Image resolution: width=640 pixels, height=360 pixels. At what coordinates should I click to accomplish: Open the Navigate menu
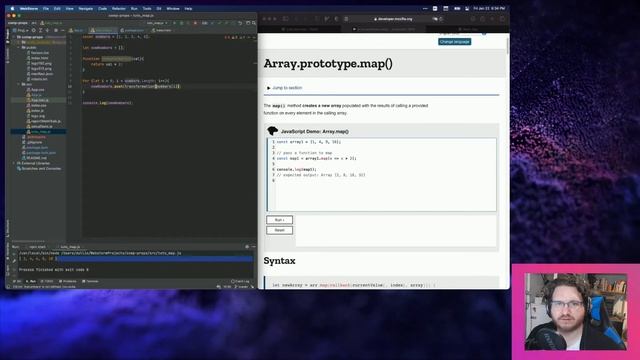pyautogui.click(x=86, y=8)
